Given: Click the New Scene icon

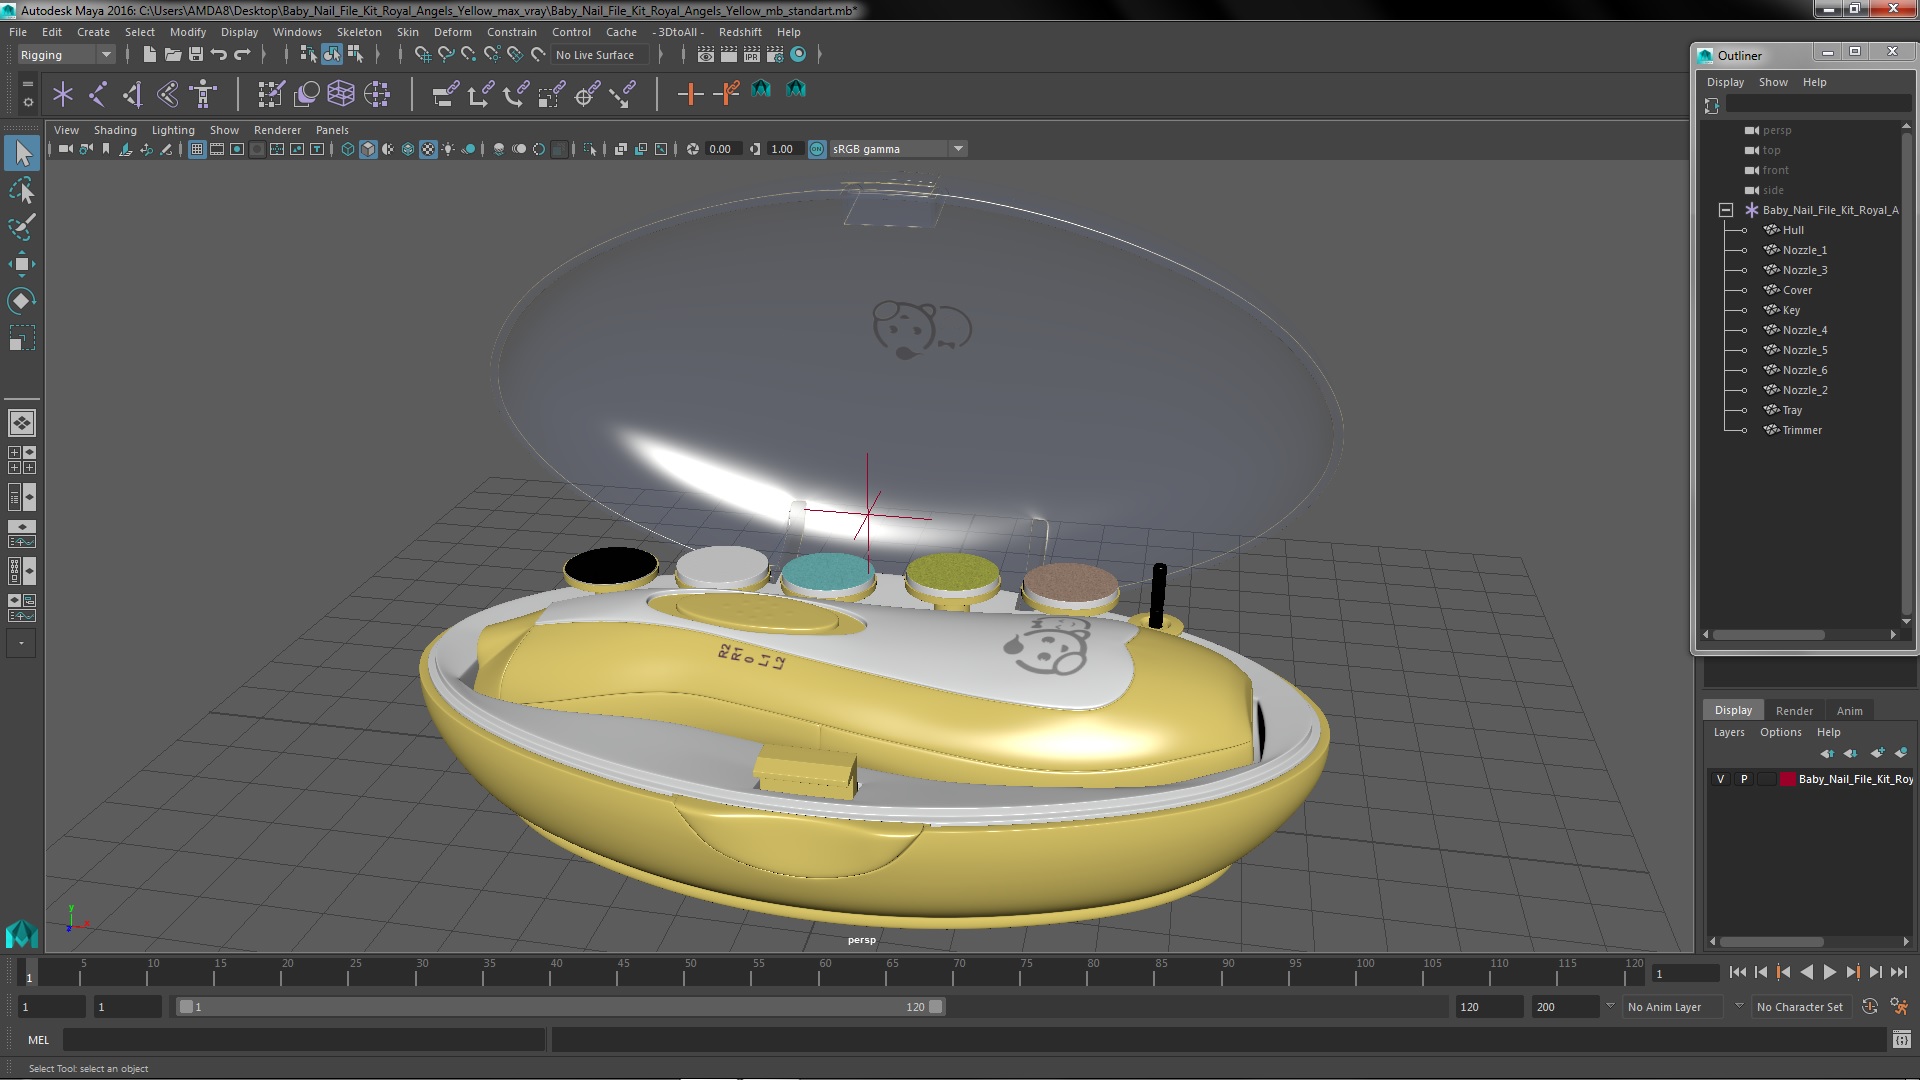Looking at the screenshot, I should [150, 55].
